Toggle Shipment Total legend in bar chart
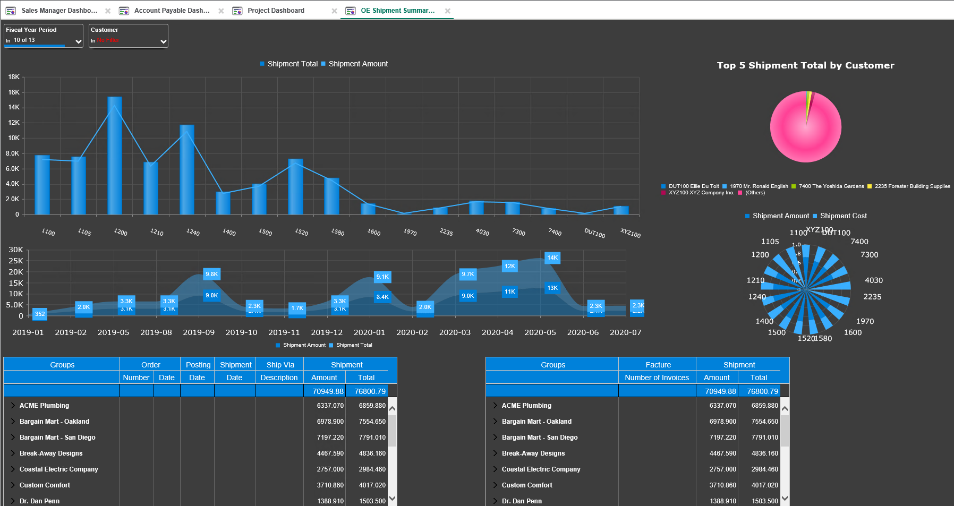The height and width of the screenshot is (506, 954). click(x=292, y=64)
